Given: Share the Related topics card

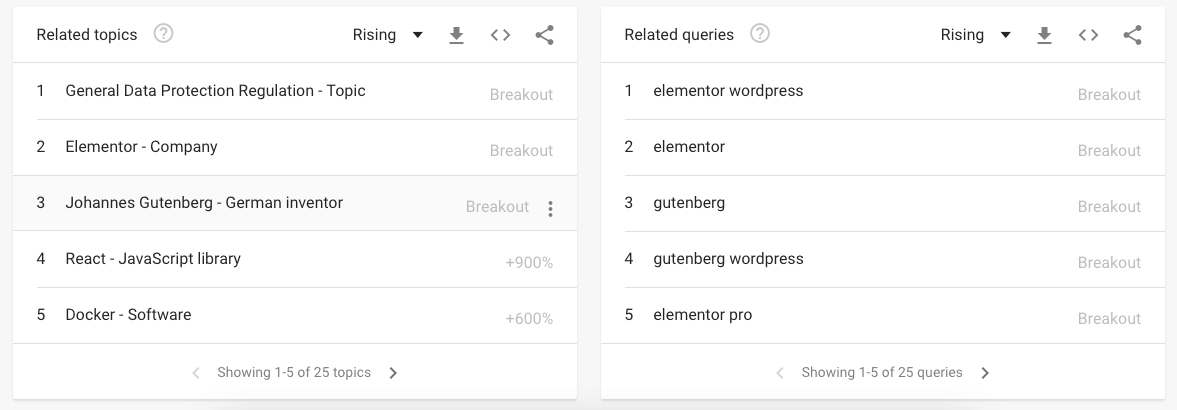Looking at the screenshot, I should pos(544,35).
